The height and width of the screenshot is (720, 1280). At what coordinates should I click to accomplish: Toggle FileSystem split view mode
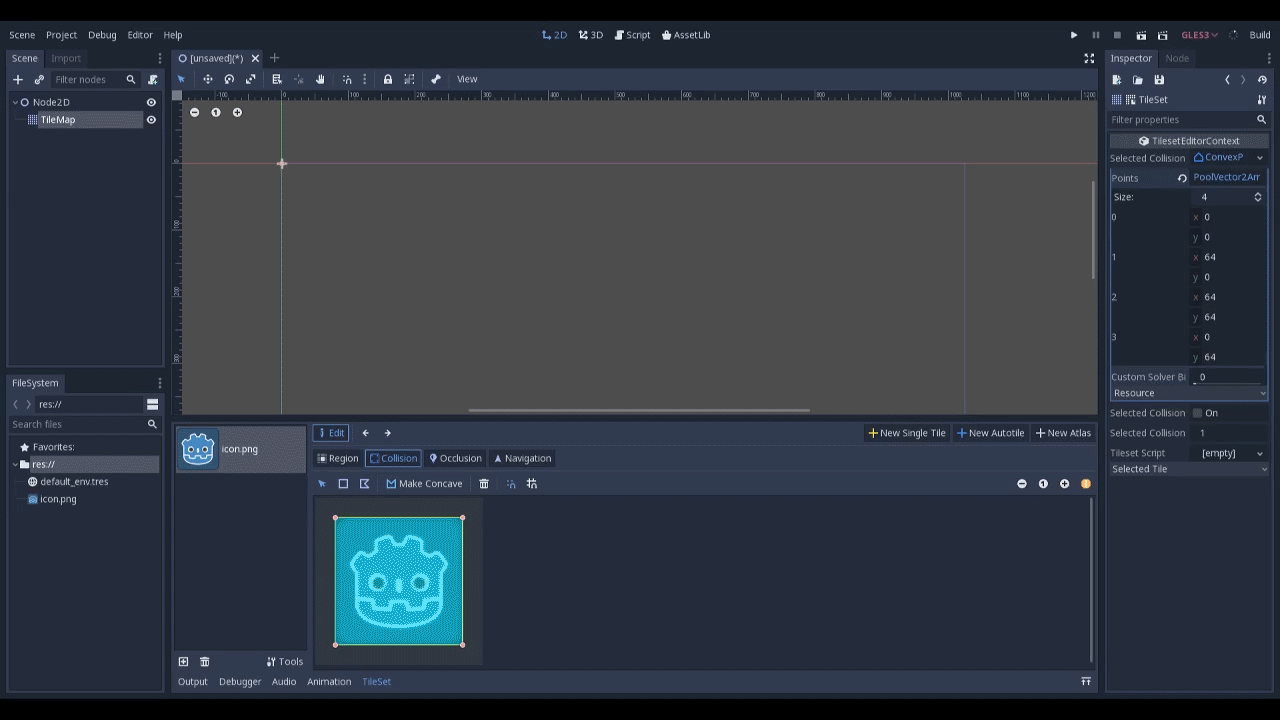pos(152,404)
